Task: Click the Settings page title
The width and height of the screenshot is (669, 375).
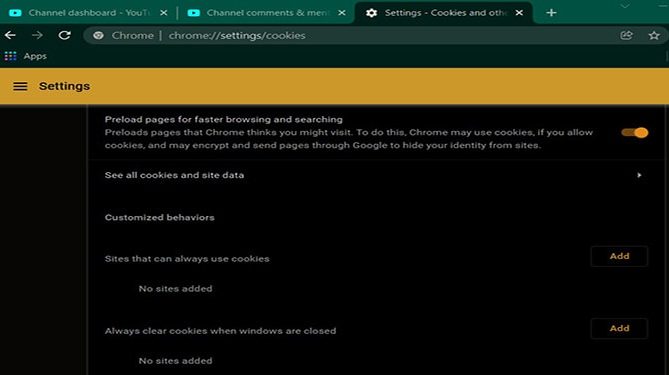Action: tap(64, 86)
